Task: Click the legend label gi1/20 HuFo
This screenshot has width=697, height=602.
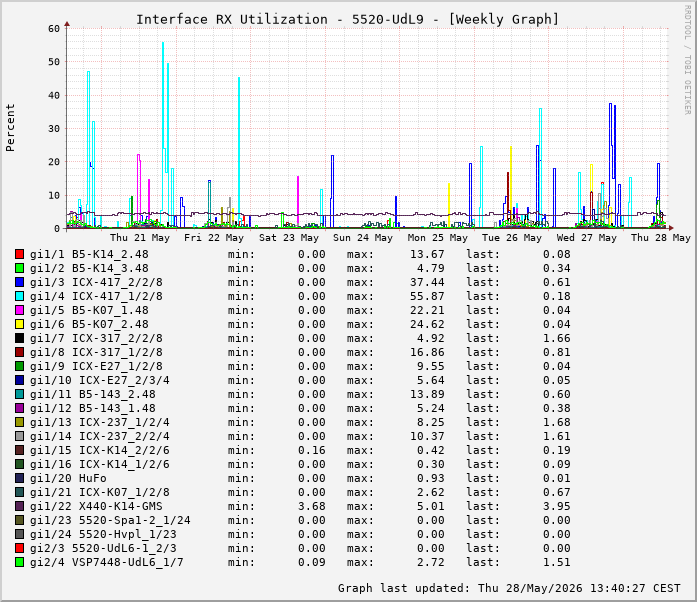Action: click(68, 478)
